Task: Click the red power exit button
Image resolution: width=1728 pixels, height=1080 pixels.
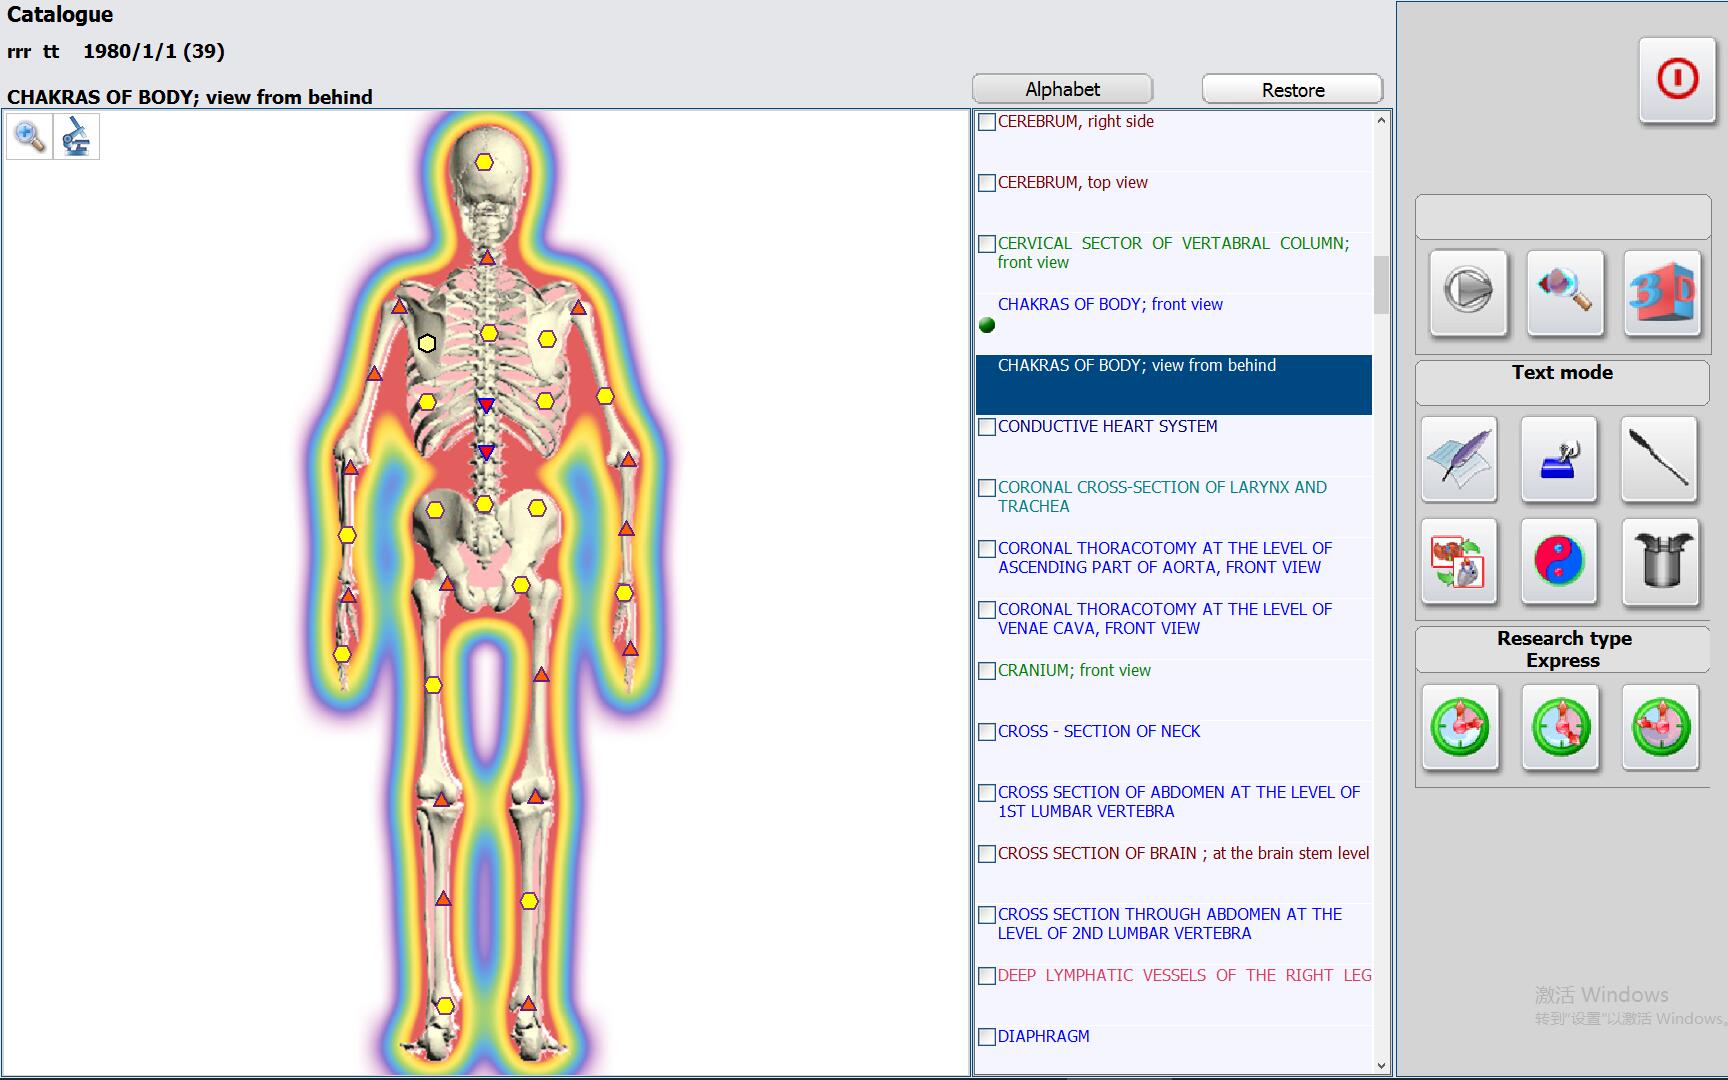Action: click(x=1677, y=79)
